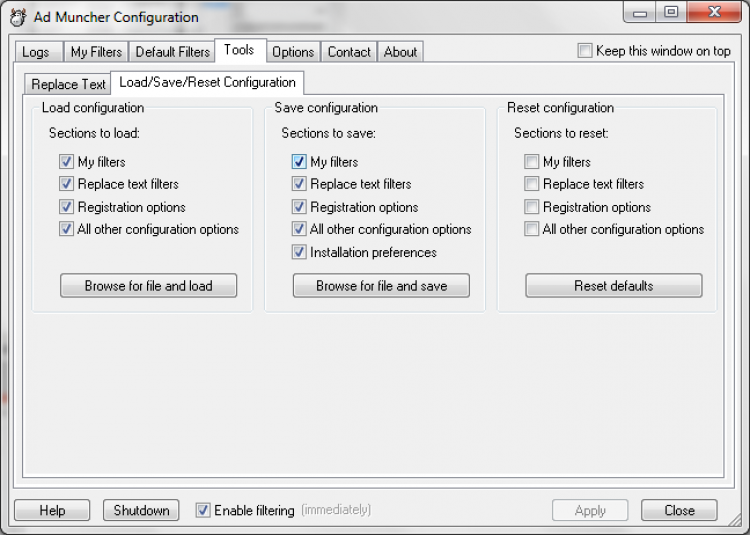Toggle Registration options under Save configuration
750x535 pixels.
[x=299, y=207]
